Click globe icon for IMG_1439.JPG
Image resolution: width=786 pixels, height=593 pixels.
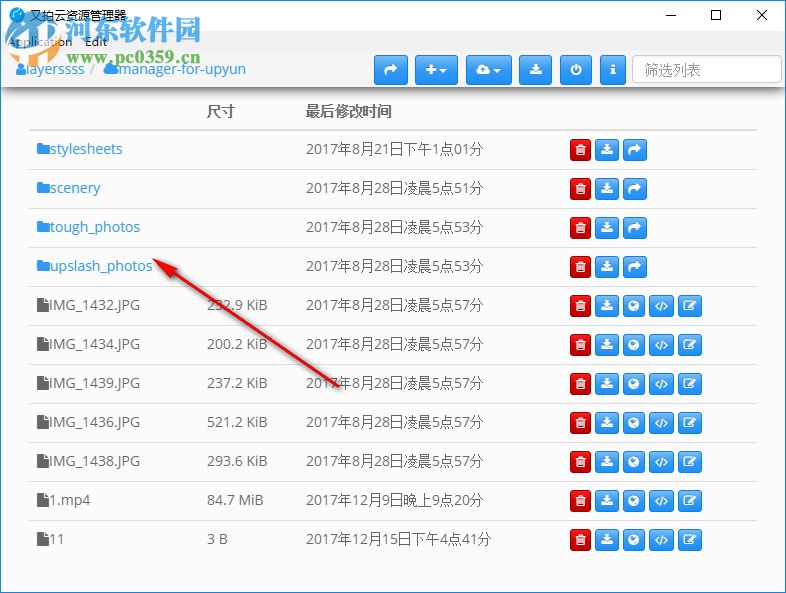coord(634,384)
